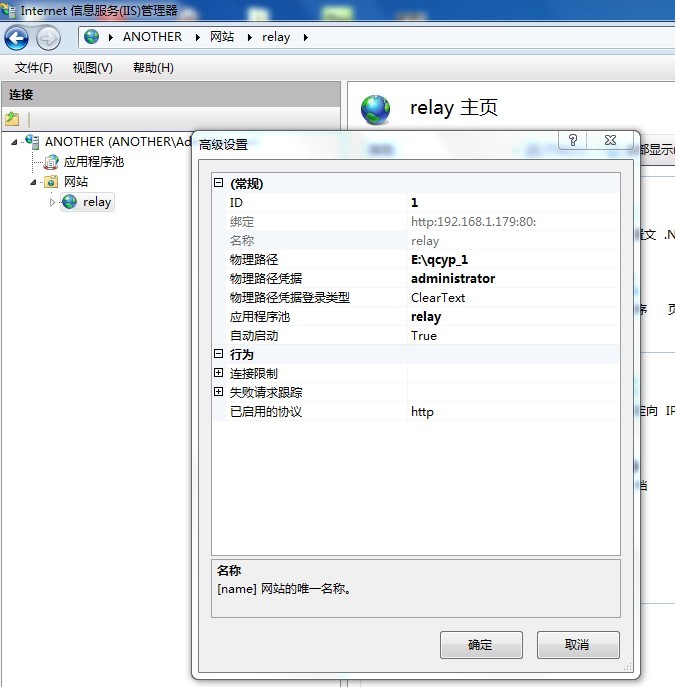
Task: Expand the 连接限制 property group
Action: [219, 374]
